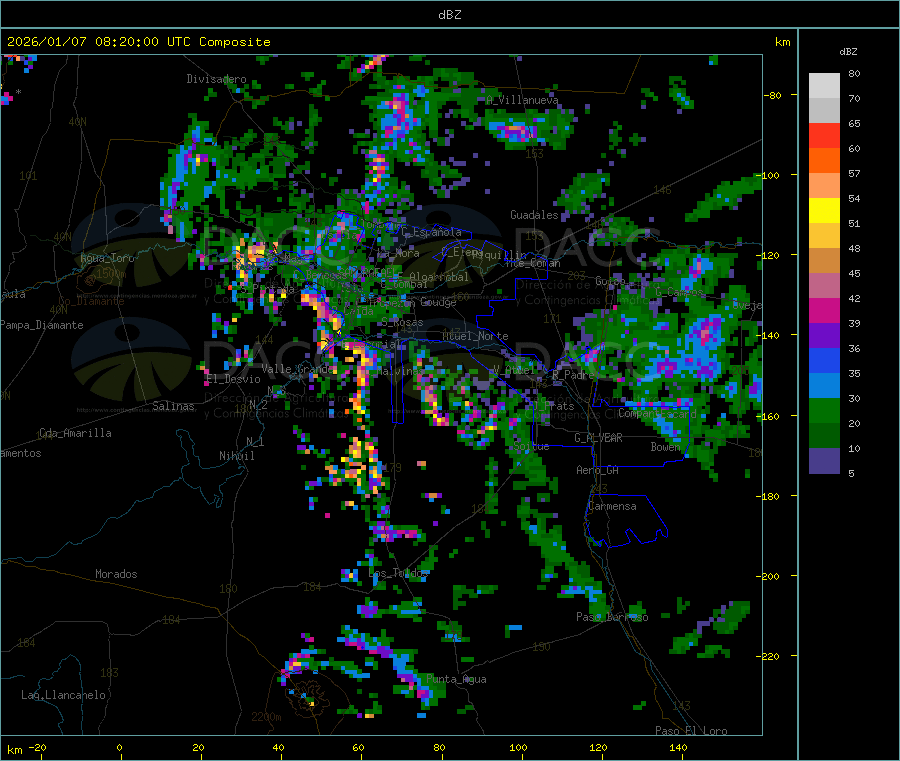
Task: Click the A_Villanueva place label
Action: coord(522,100)
